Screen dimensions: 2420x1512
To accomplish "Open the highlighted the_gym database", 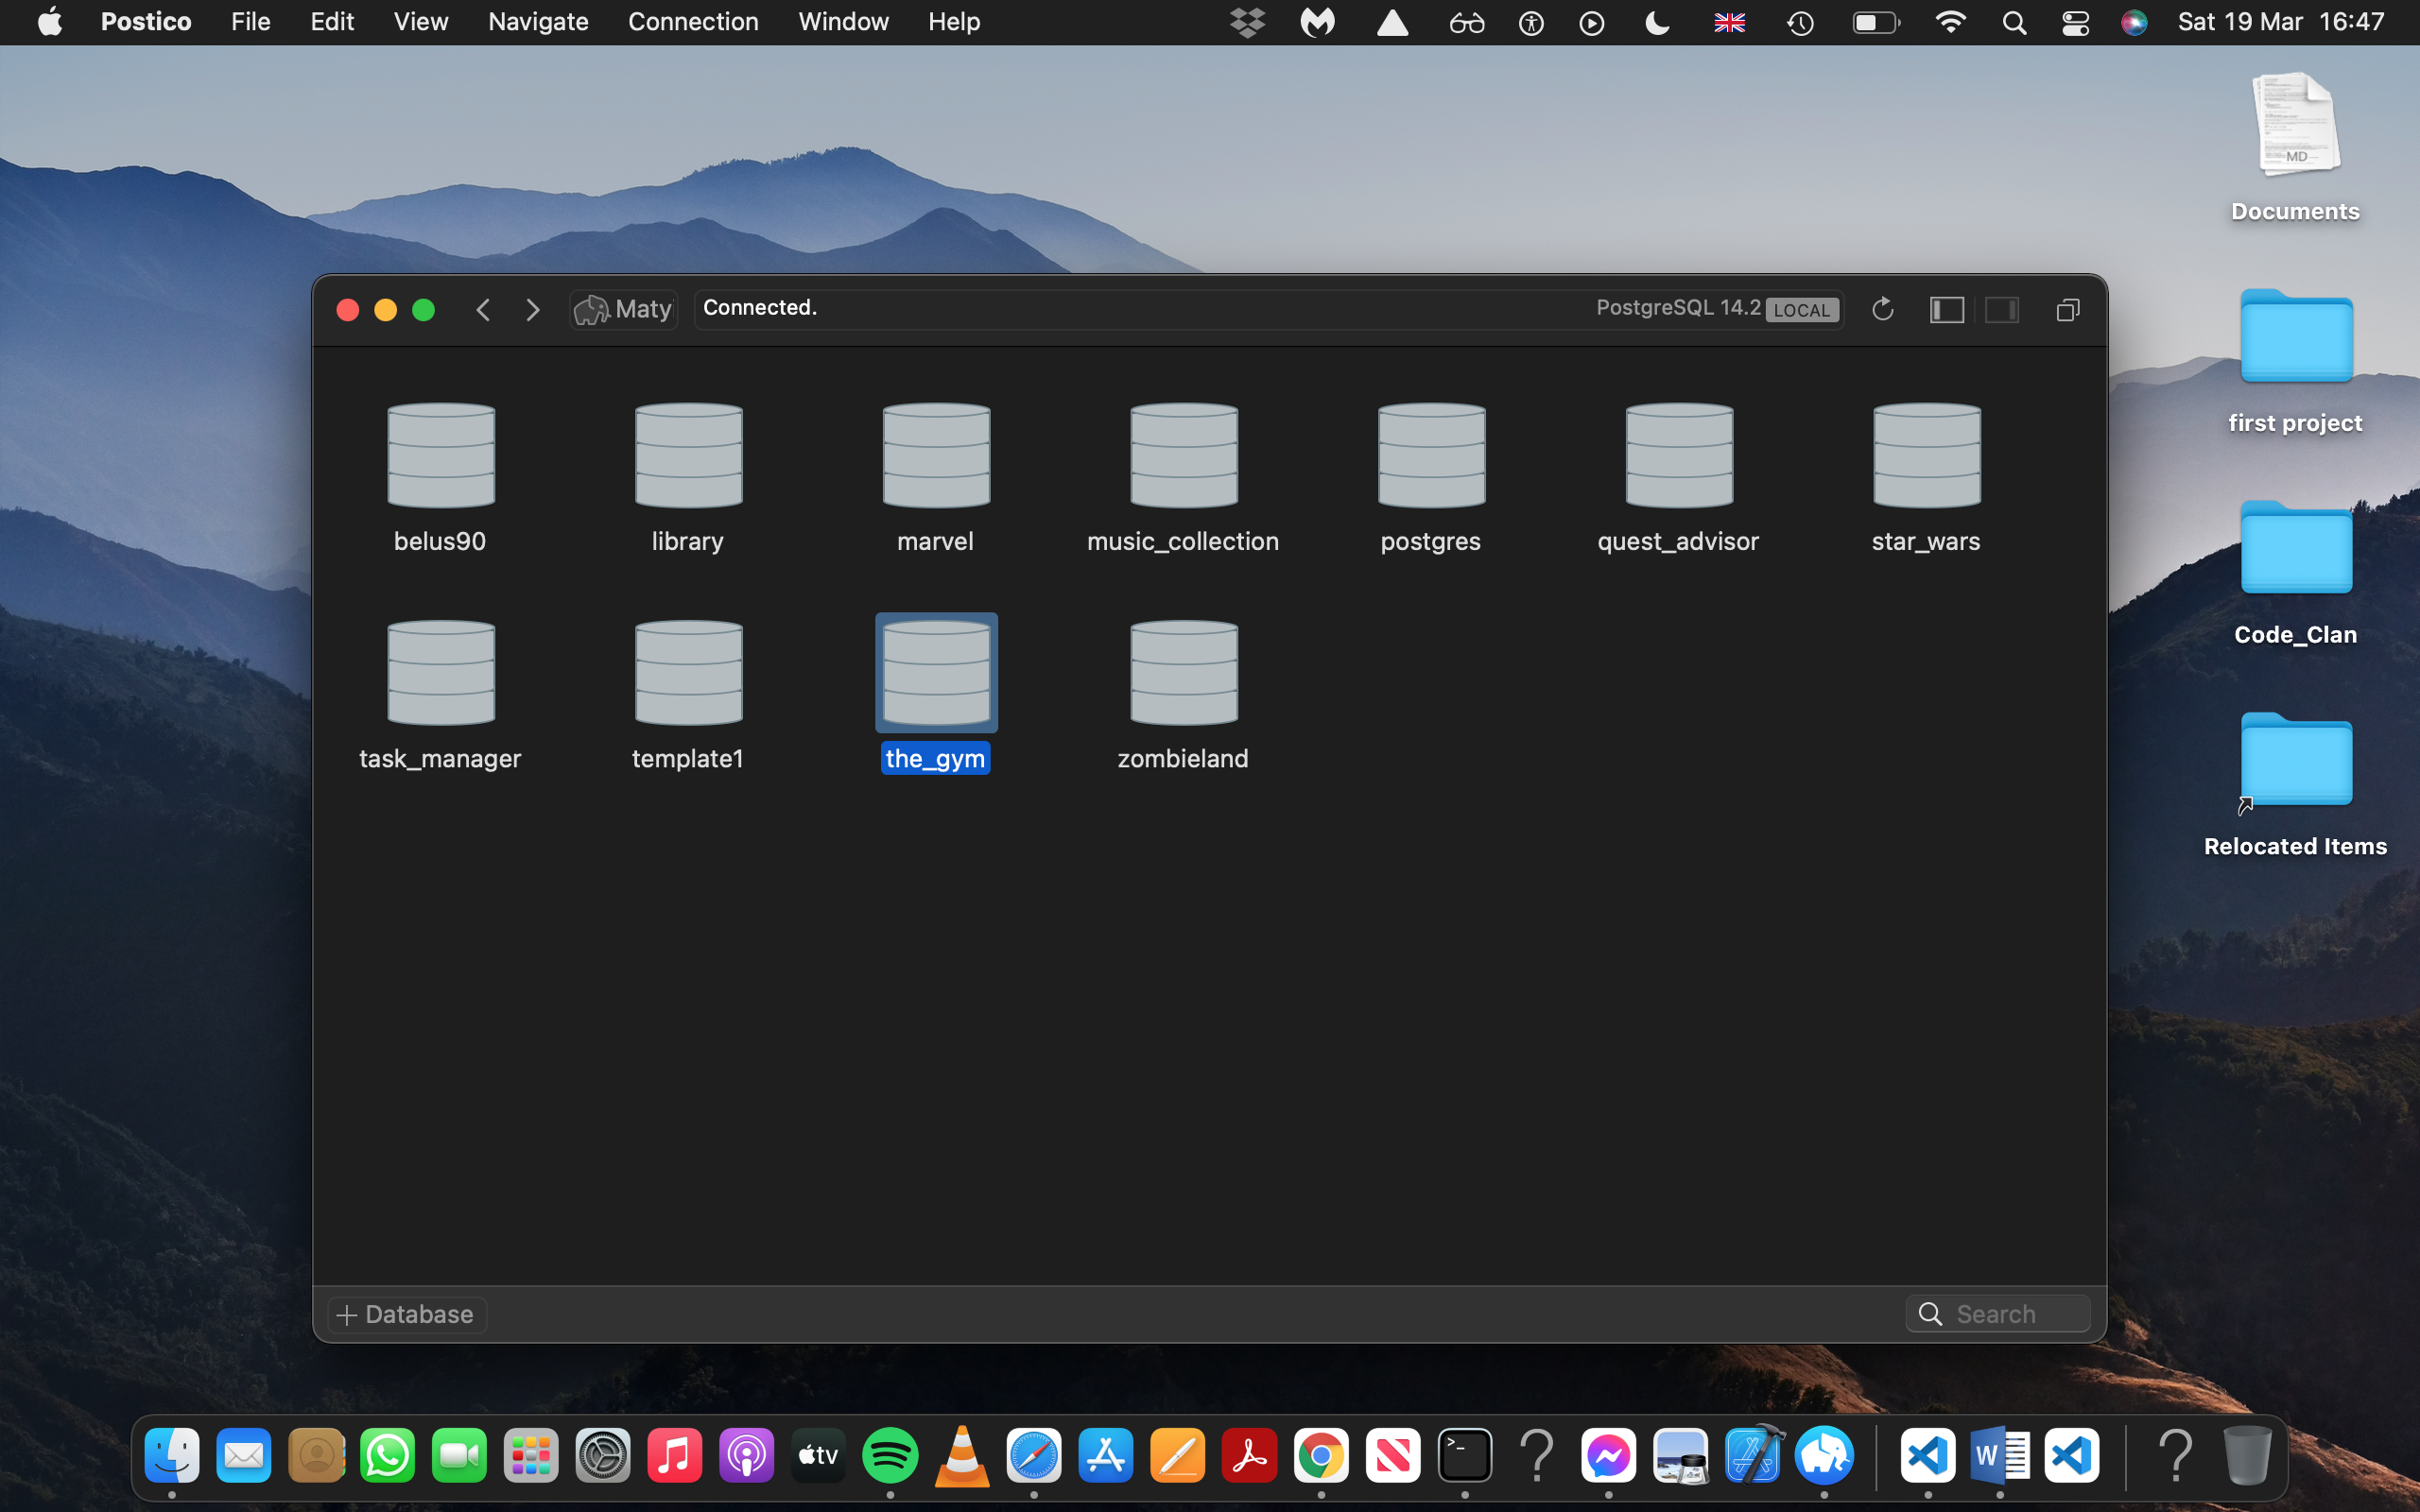I will (x=936, y=673).
